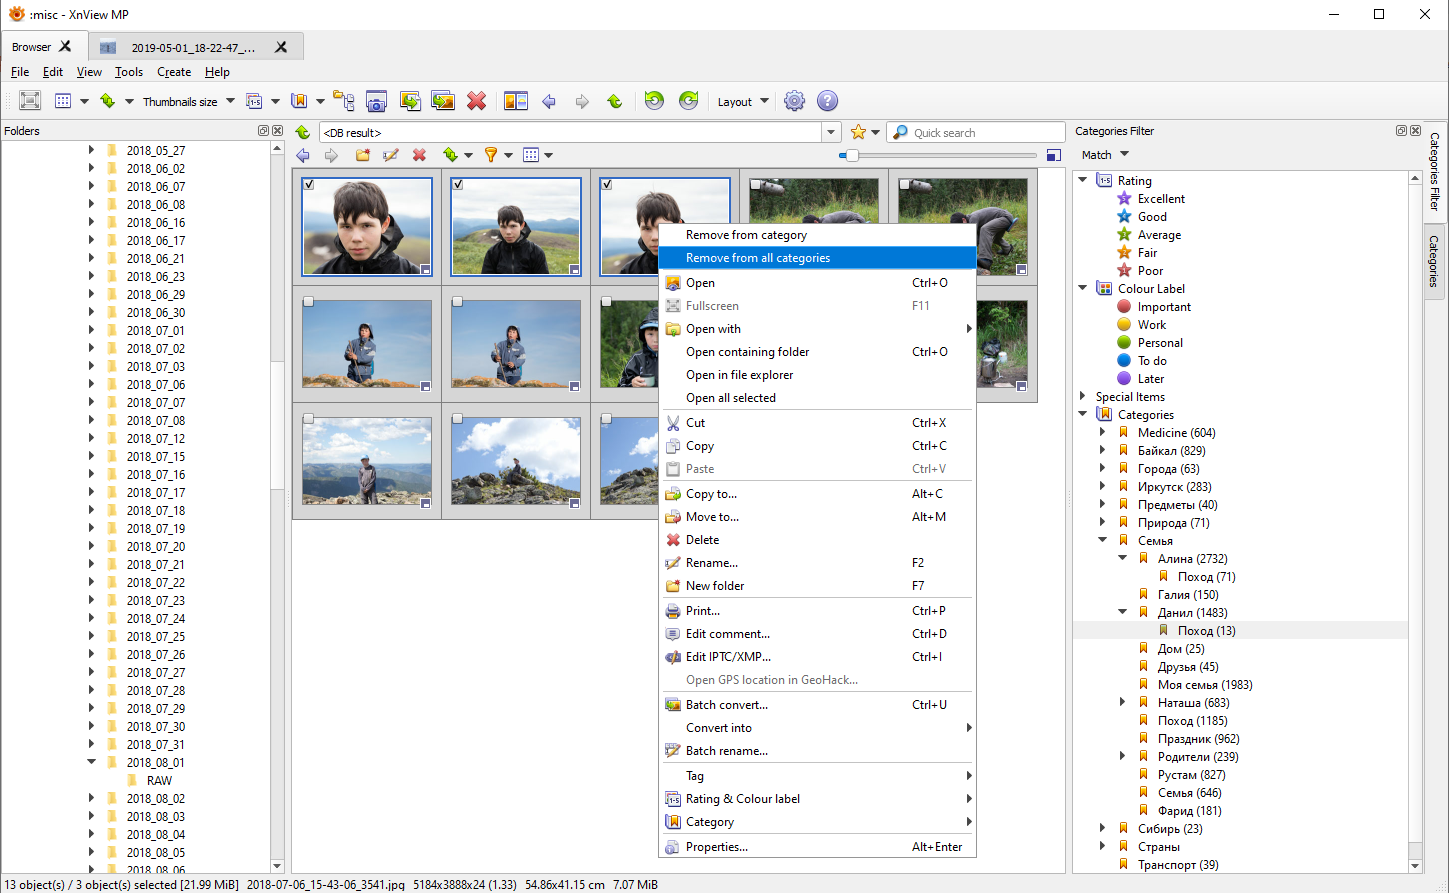Click the fullscreen icon in main toolbar
This screenshot has height=893, width=1449.
30,101
